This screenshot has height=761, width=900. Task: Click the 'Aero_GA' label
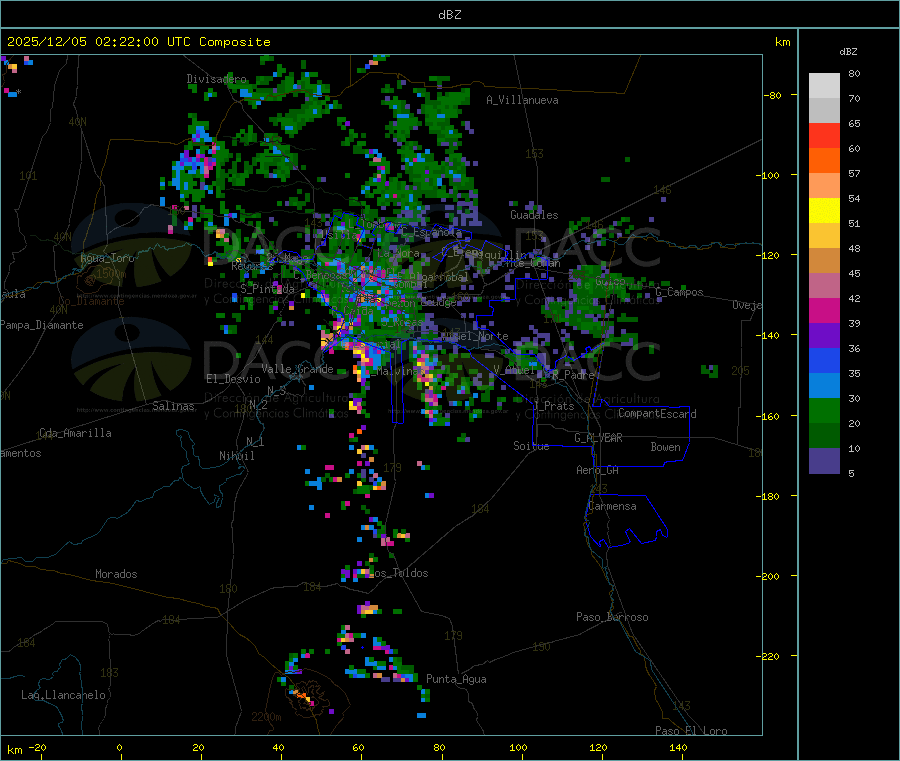pyautogui.click(x=597, y=470)
